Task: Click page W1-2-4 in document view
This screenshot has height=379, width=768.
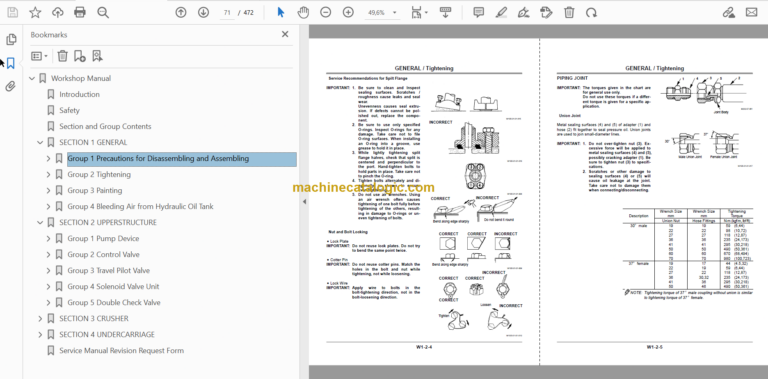Action: coord(424,201)
